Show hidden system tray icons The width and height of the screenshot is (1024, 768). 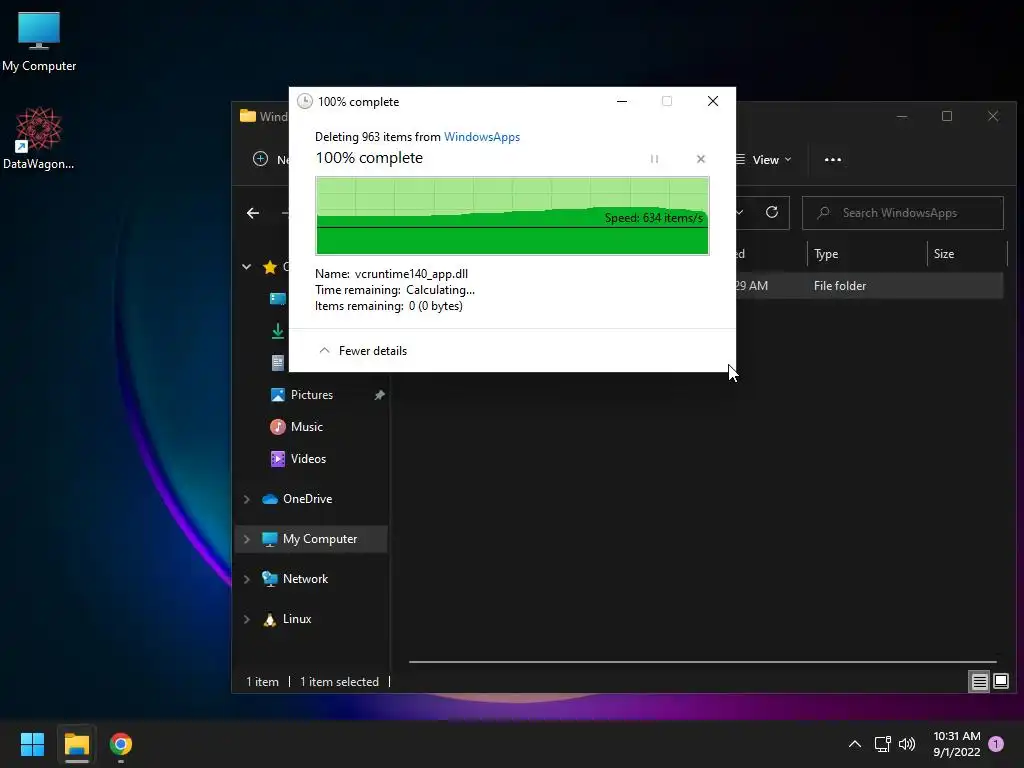point(854,744)
